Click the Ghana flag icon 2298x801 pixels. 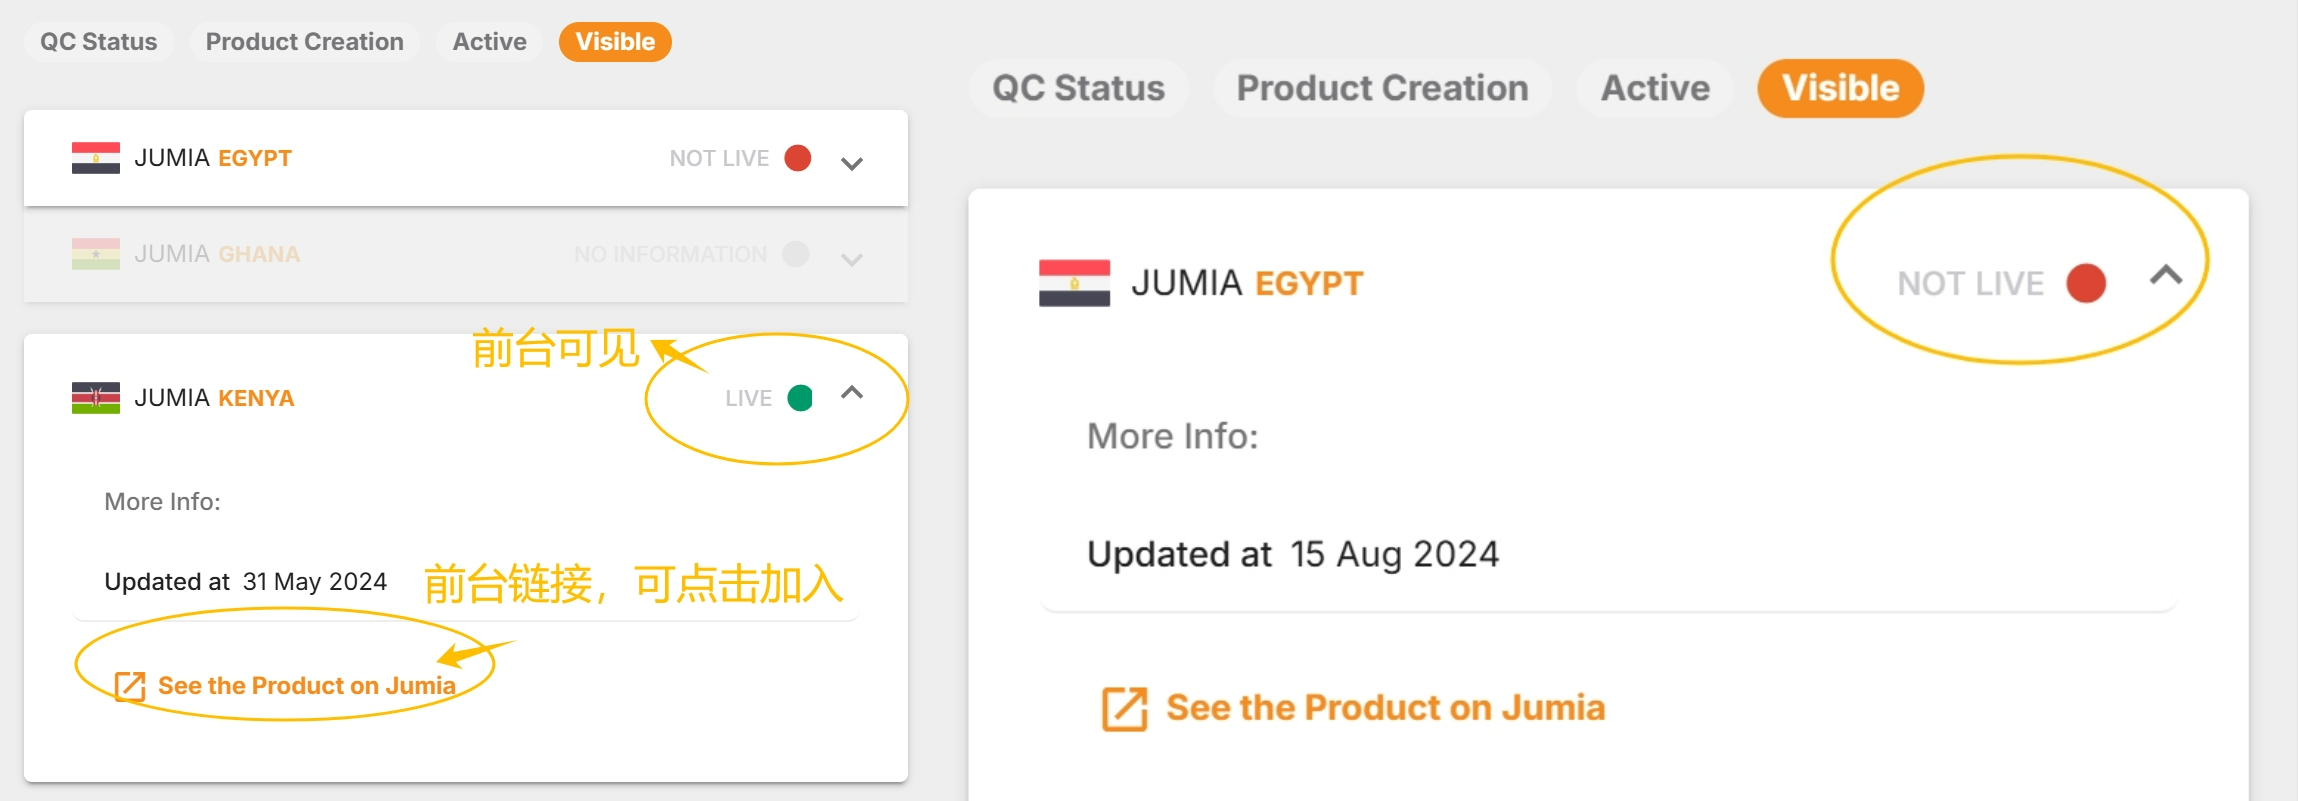click(x=95, y=253)
